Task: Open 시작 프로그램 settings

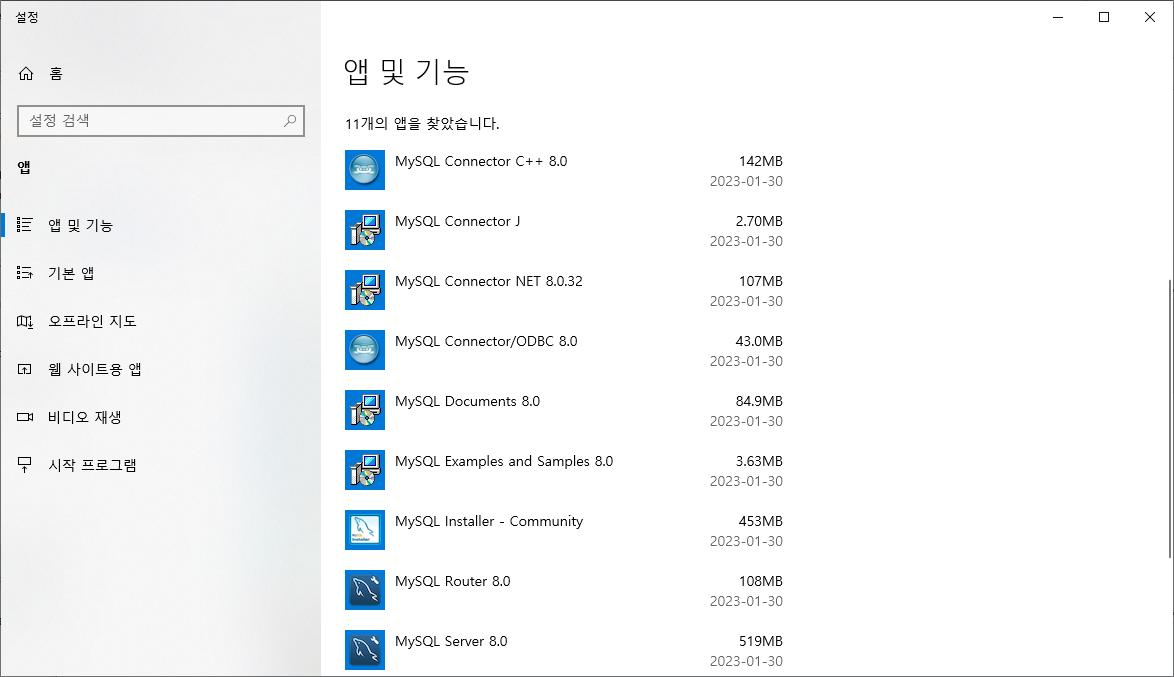Action: (160, 465)
